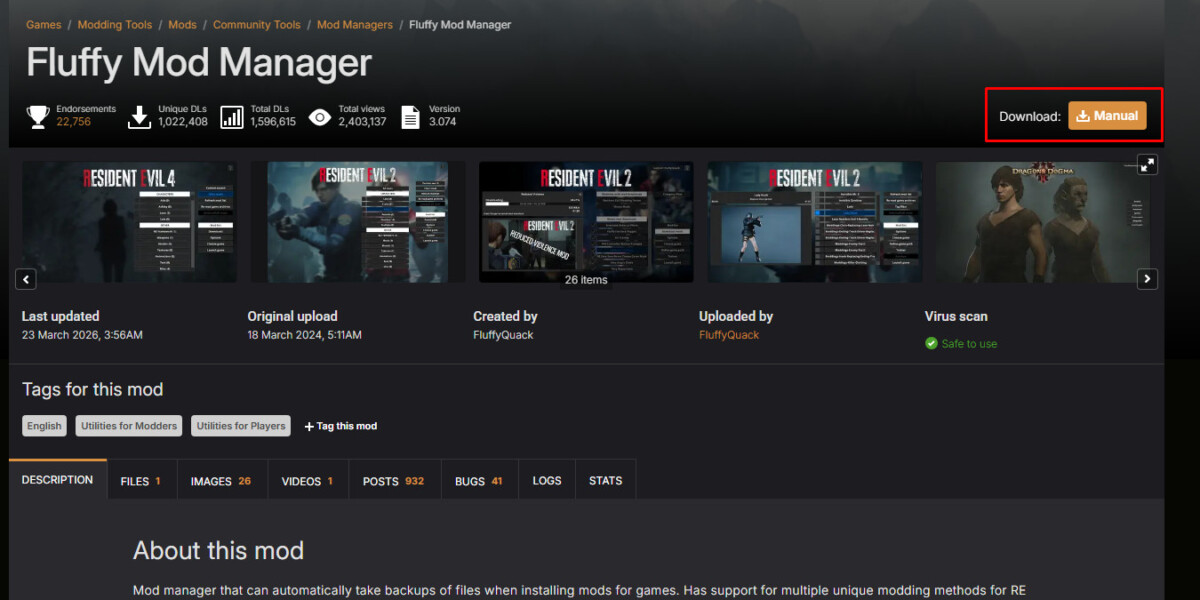Viewport: 1200px width, 600px height.
Task: Go to Modding Tools breadcrumb link
Action: point(115,25)
